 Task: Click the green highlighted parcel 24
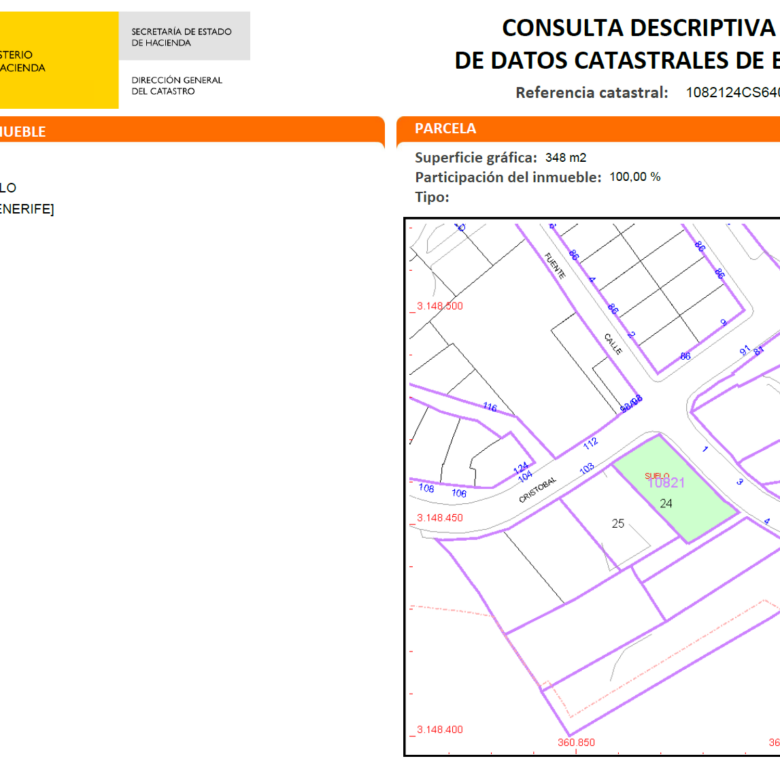pyautogui.click(x=675, y=489)
